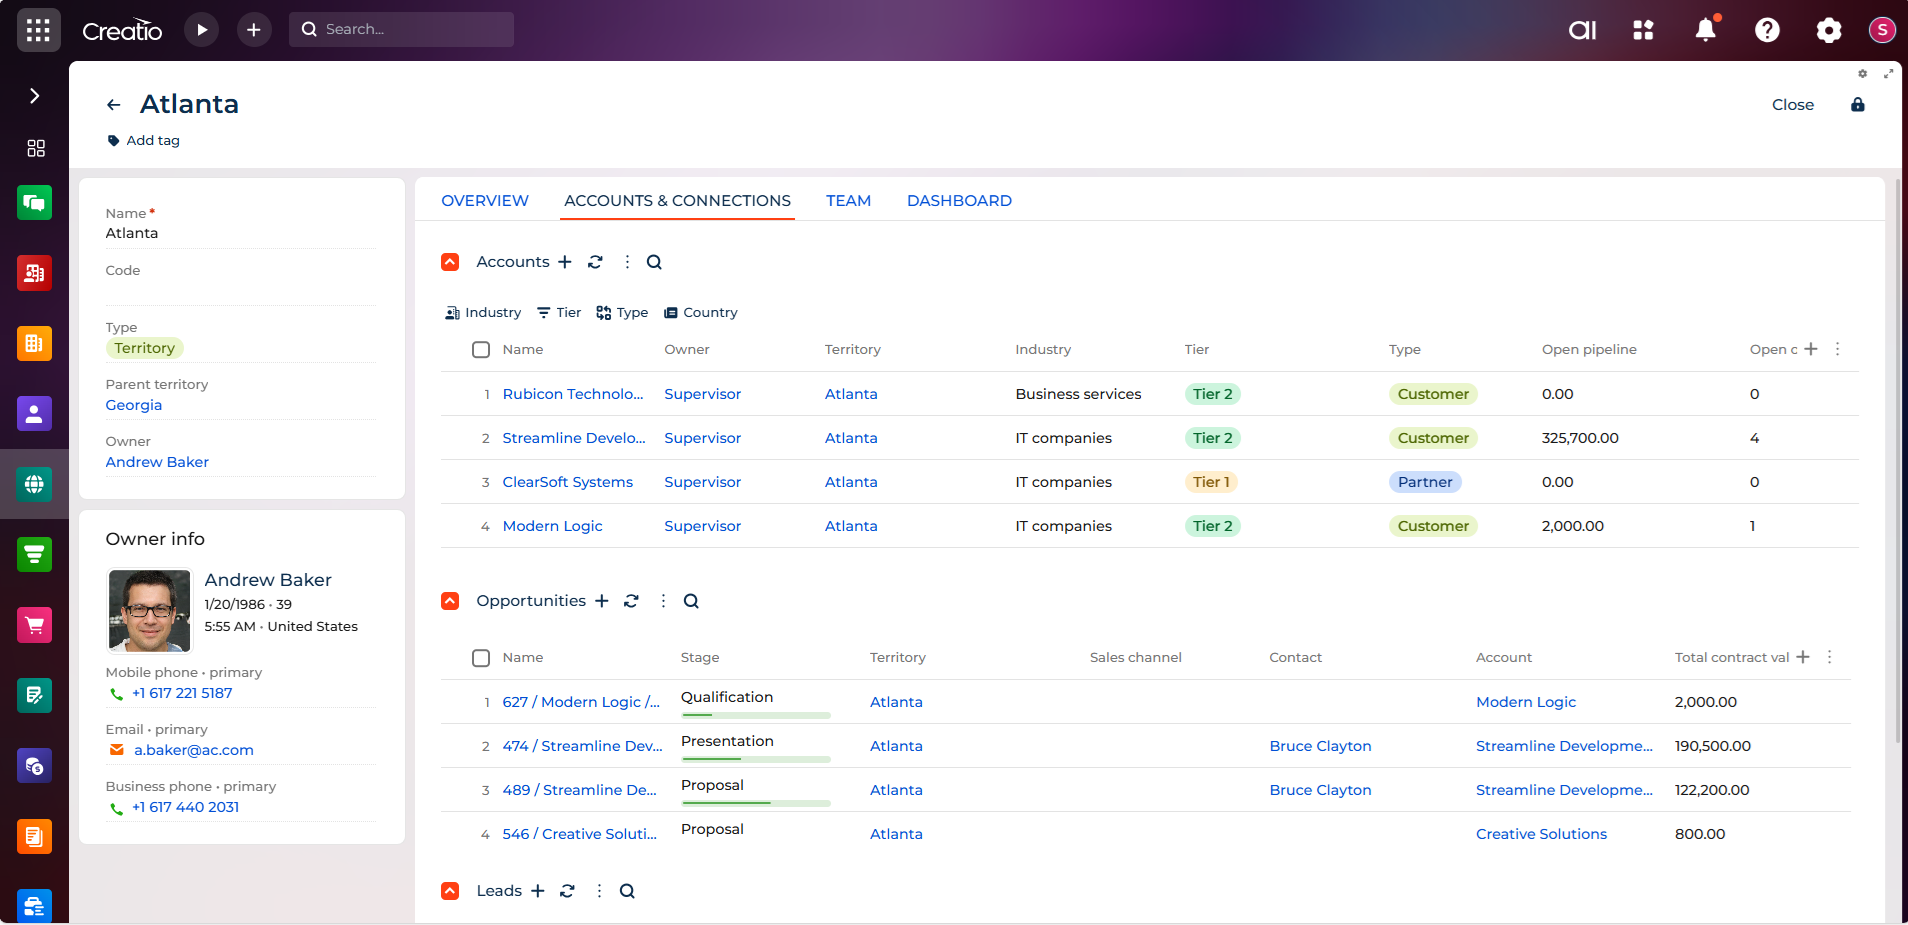The image size is (1908, 925).
Task: Click the Close button
Action: pos(1792,105)
